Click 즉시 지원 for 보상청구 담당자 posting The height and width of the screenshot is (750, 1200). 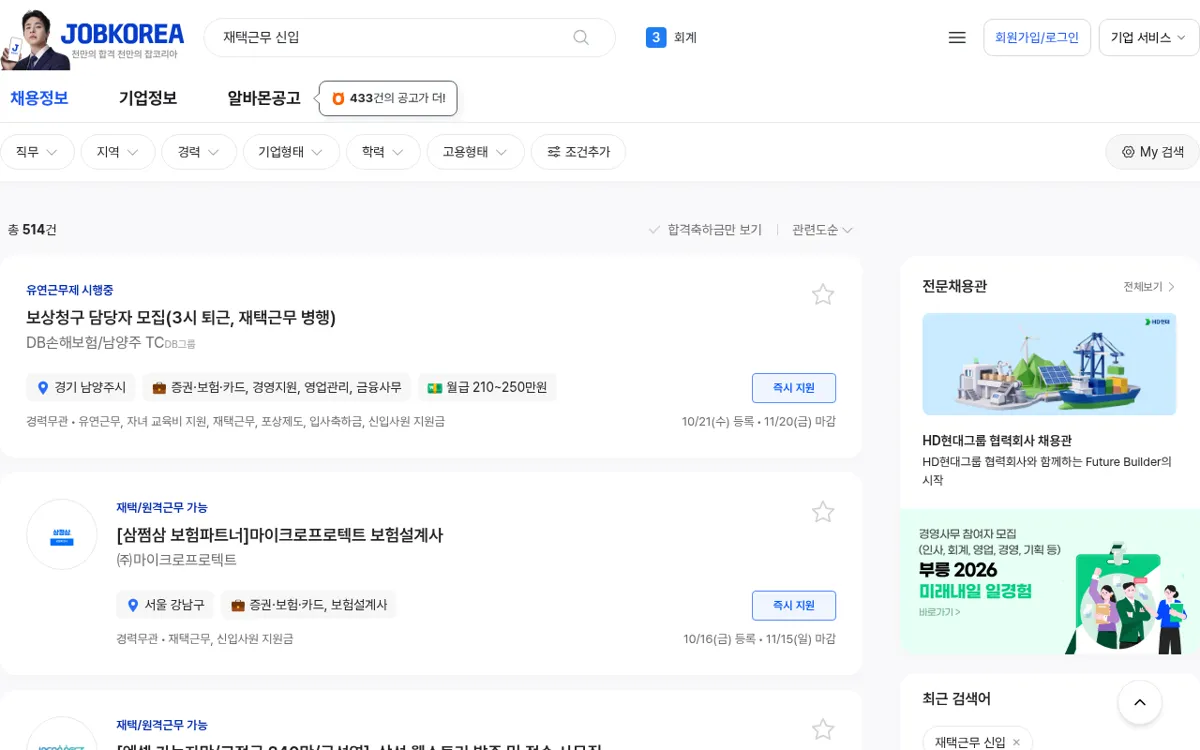click(x=794, y=388)
